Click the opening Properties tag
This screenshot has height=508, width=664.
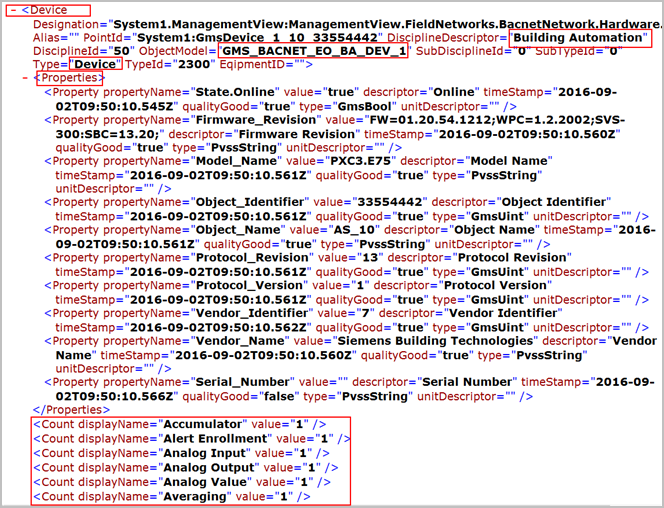pos(72,77)
